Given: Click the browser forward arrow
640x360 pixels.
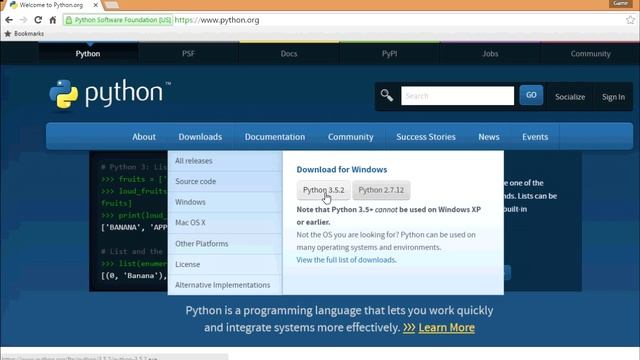Looking at the screenshot, I should pos(24,20).
